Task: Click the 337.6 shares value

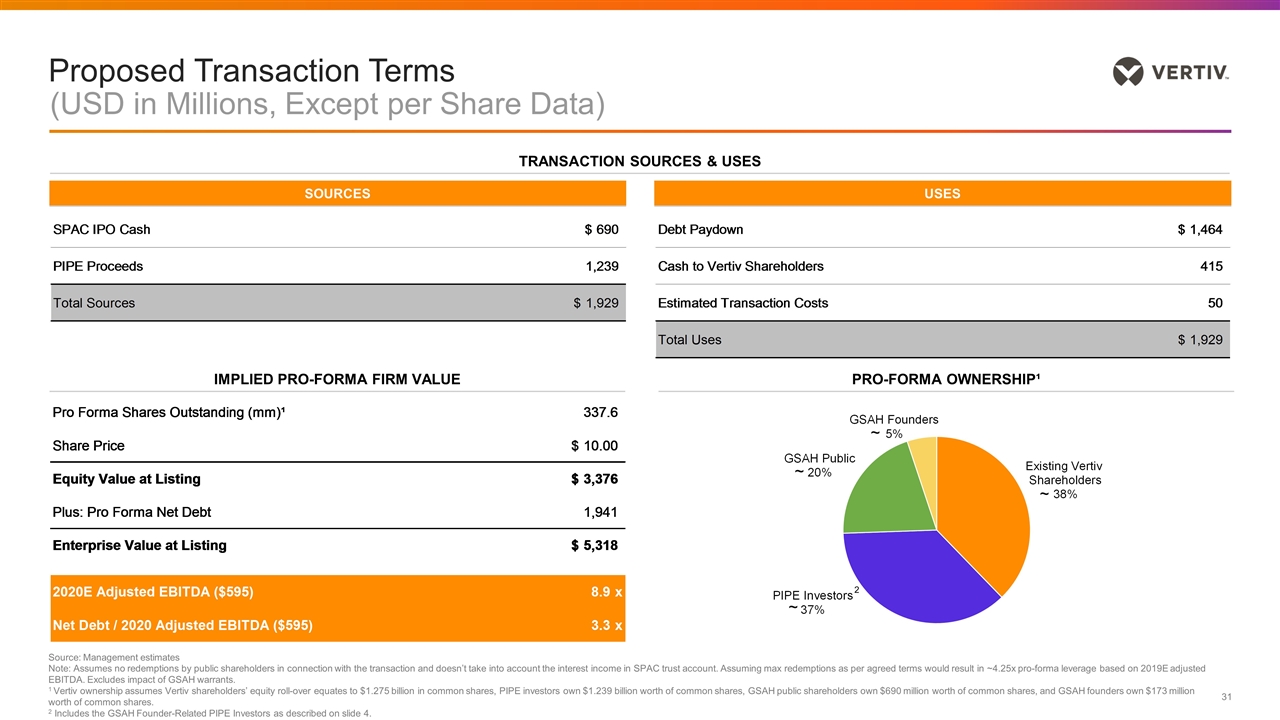Action: point(600,412)
